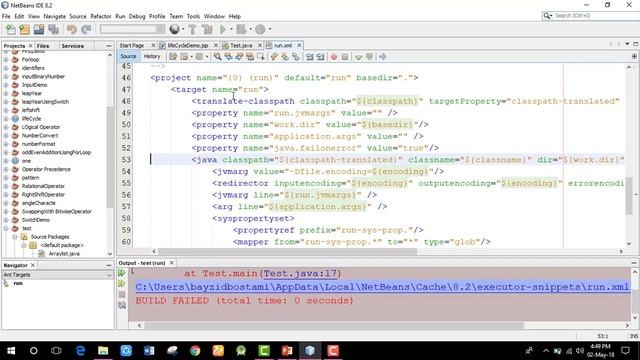Click the XSL Transformation arrow icon
Viewport: 640px width, 360px height.
pyautogui.click(x=383, y=57)
